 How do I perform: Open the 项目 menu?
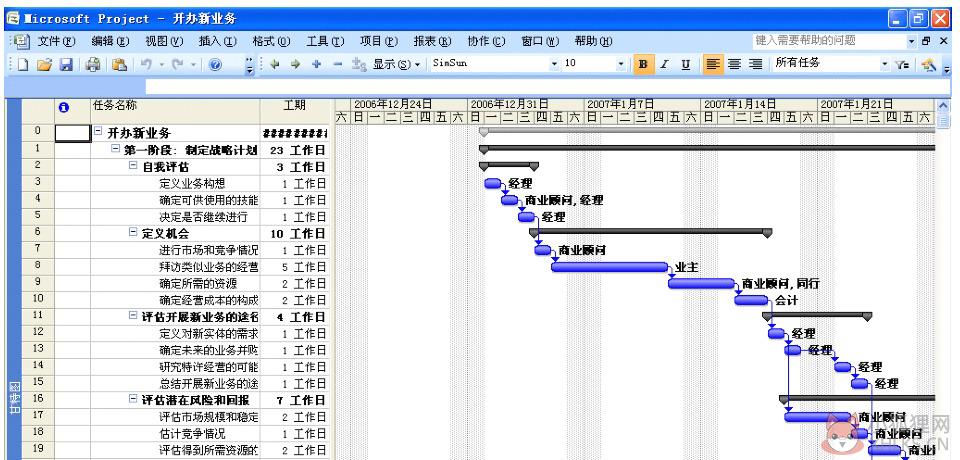coord(378,41)
